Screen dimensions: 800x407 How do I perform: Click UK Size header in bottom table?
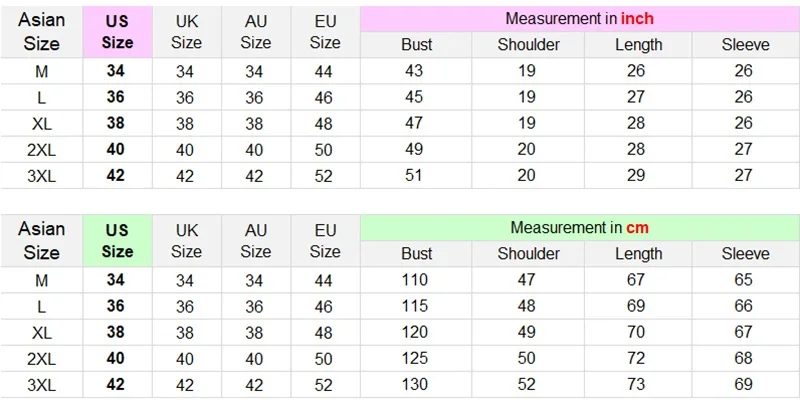coord(186,241)
